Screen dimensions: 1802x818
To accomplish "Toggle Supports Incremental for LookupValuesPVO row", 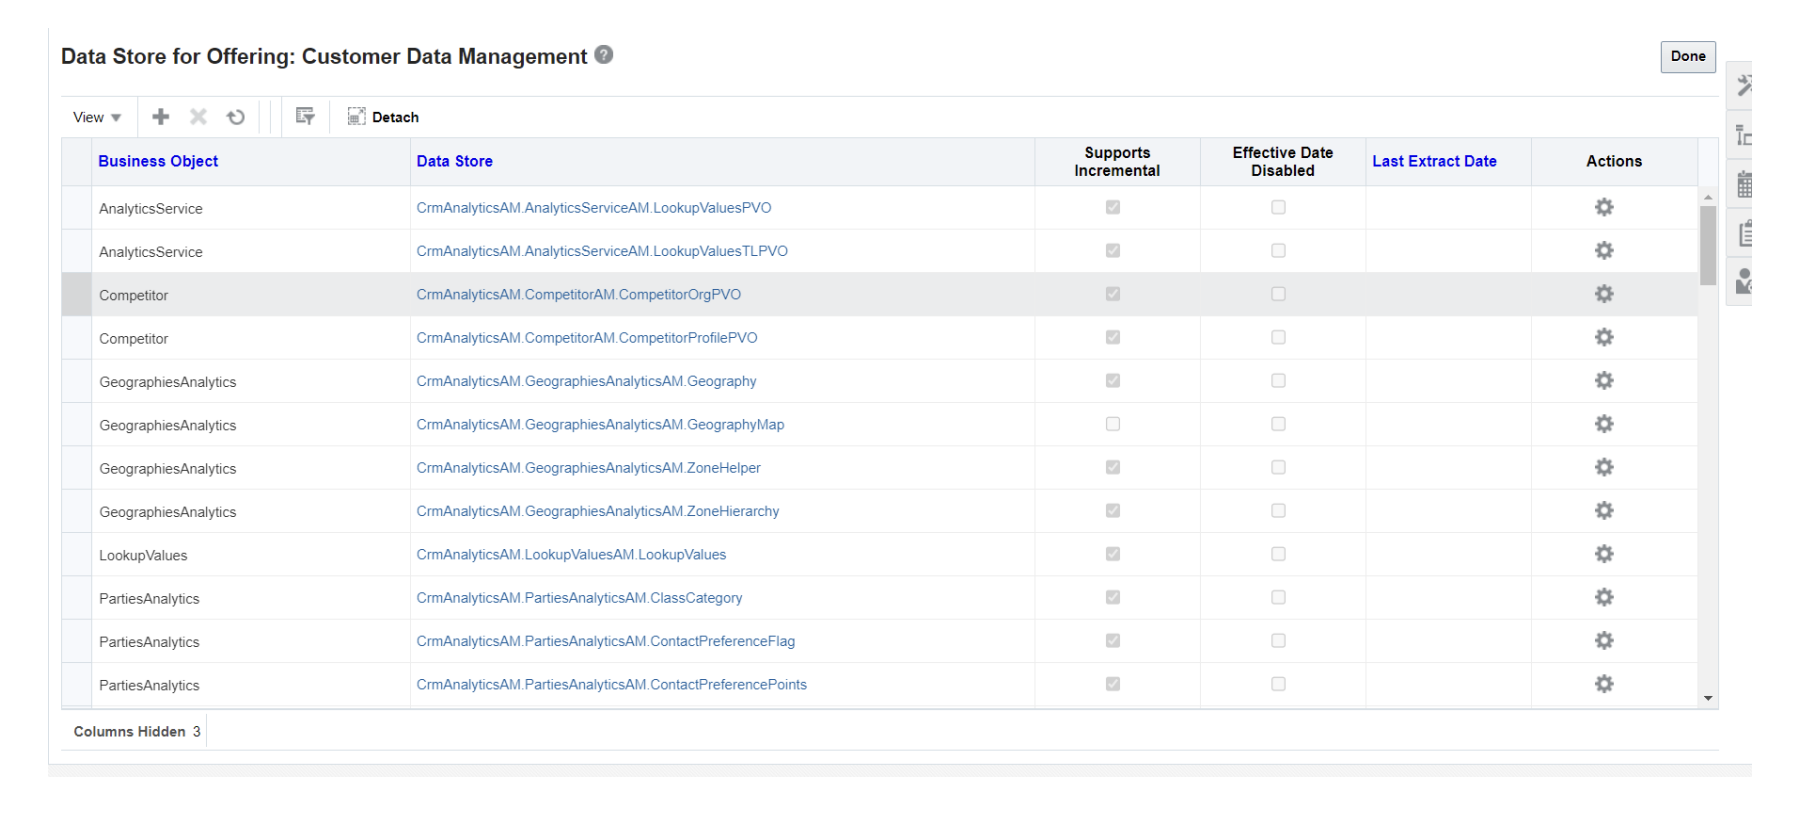I will tap(1113, 207).
